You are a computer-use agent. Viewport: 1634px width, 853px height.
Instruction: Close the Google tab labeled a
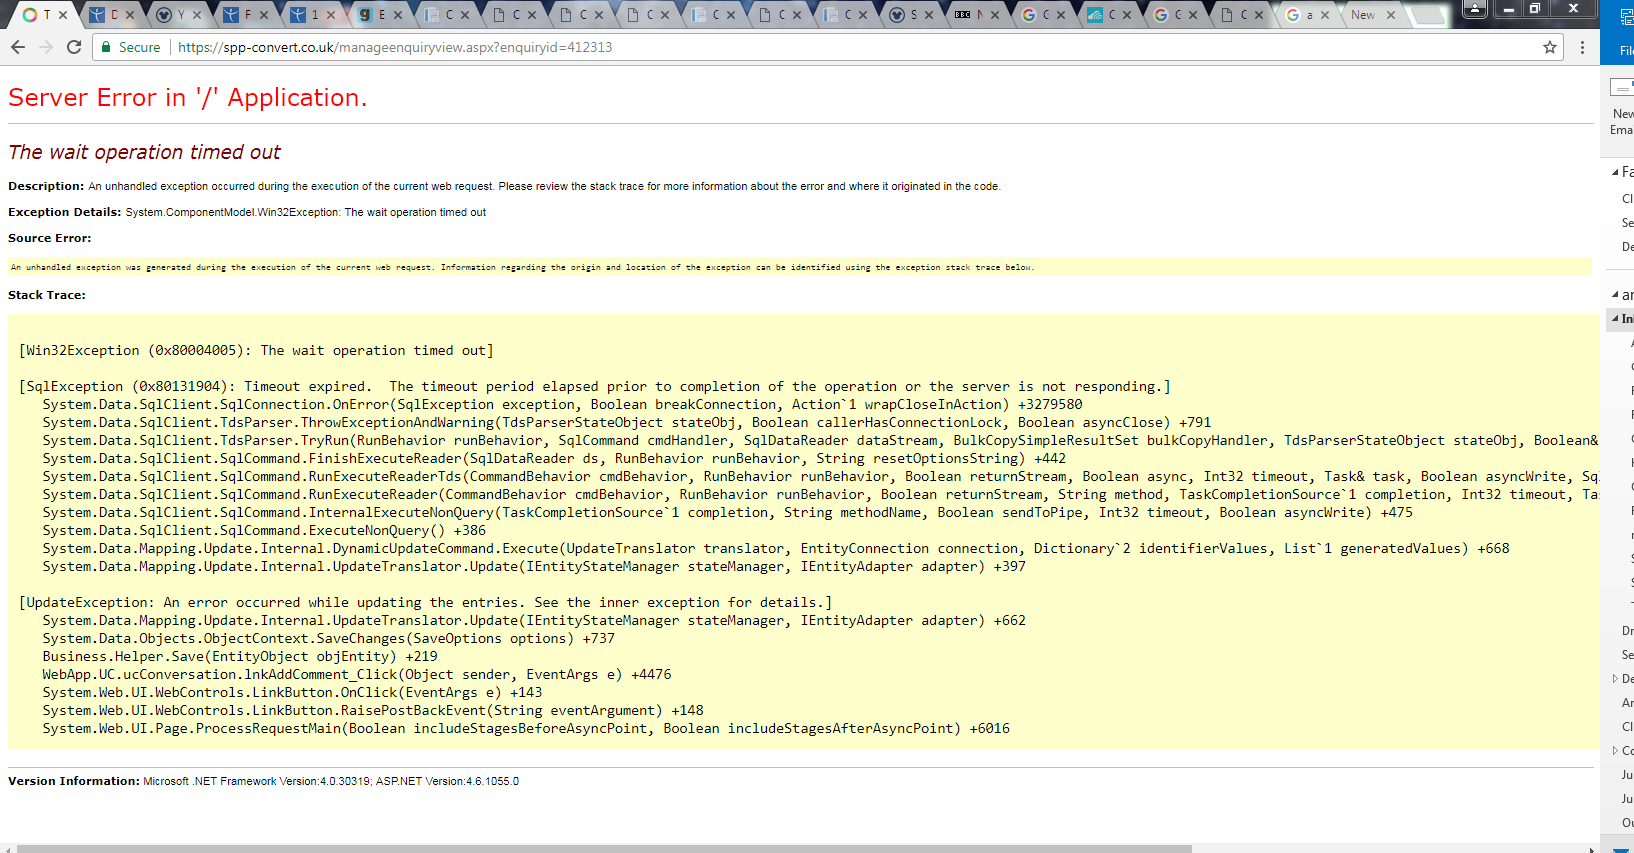1325,15
